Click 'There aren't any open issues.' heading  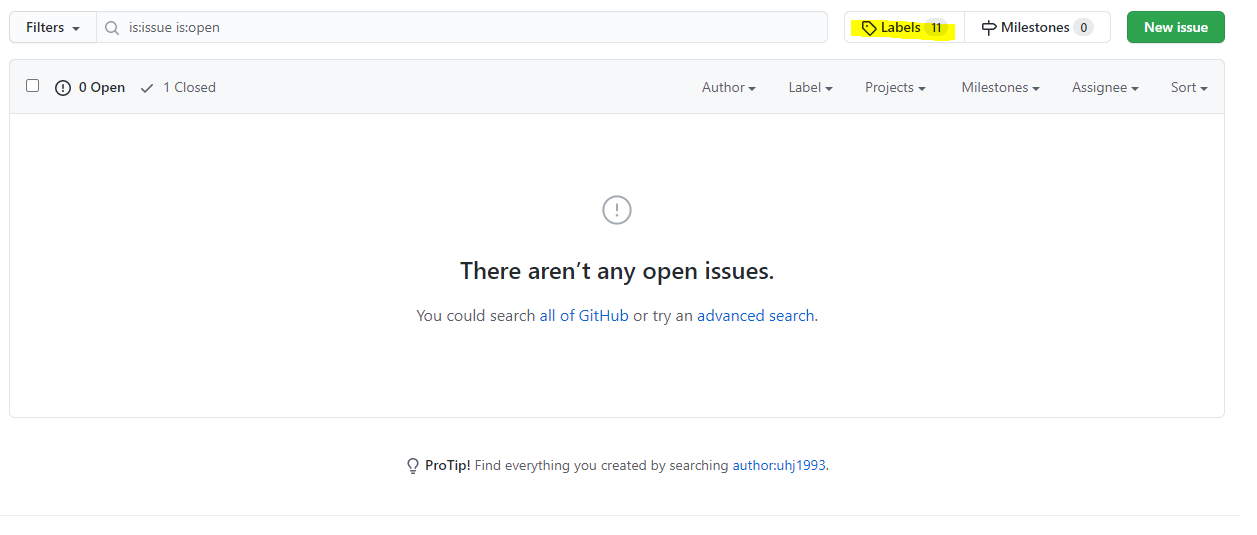617,271
